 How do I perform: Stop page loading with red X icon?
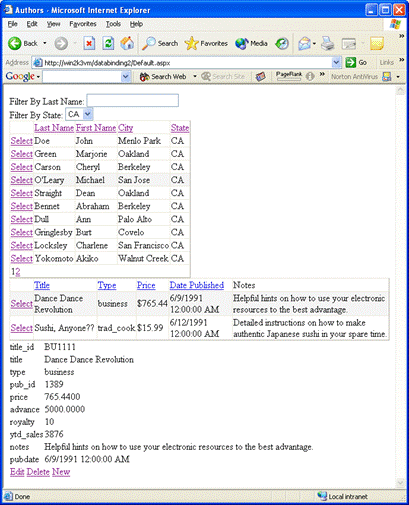(89, 43)
